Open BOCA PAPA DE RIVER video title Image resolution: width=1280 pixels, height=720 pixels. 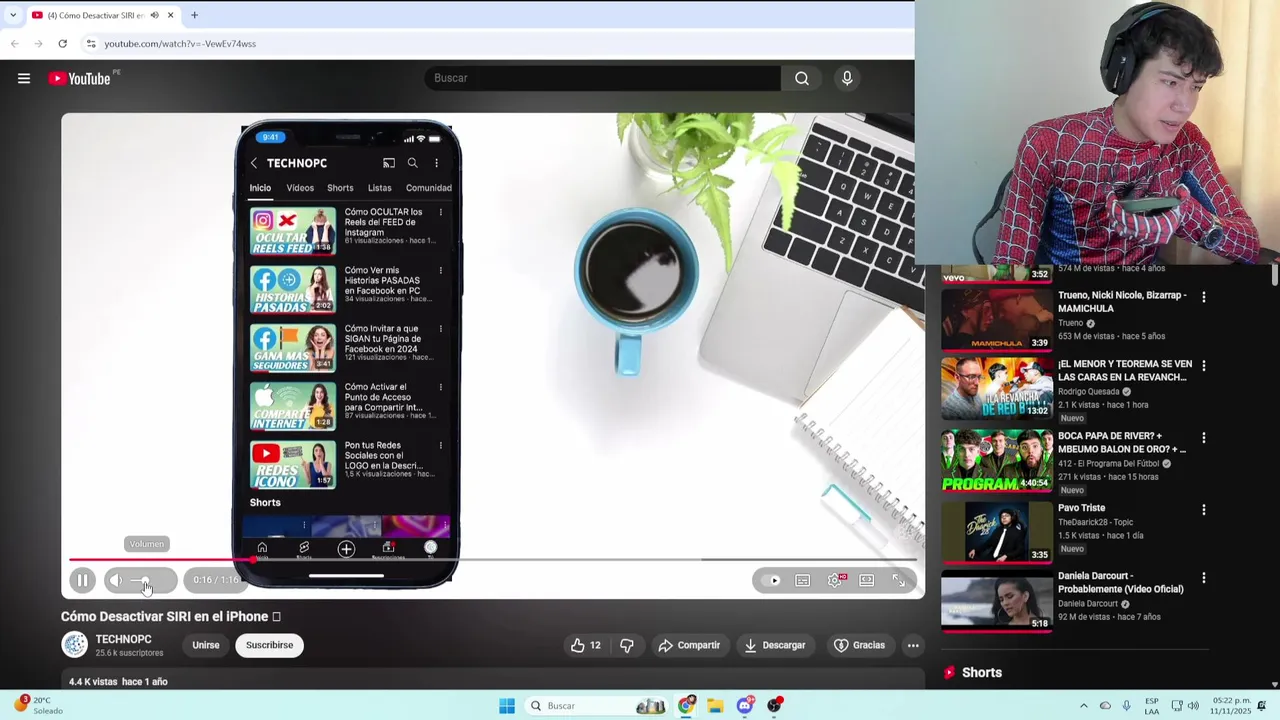[1122, 442]
